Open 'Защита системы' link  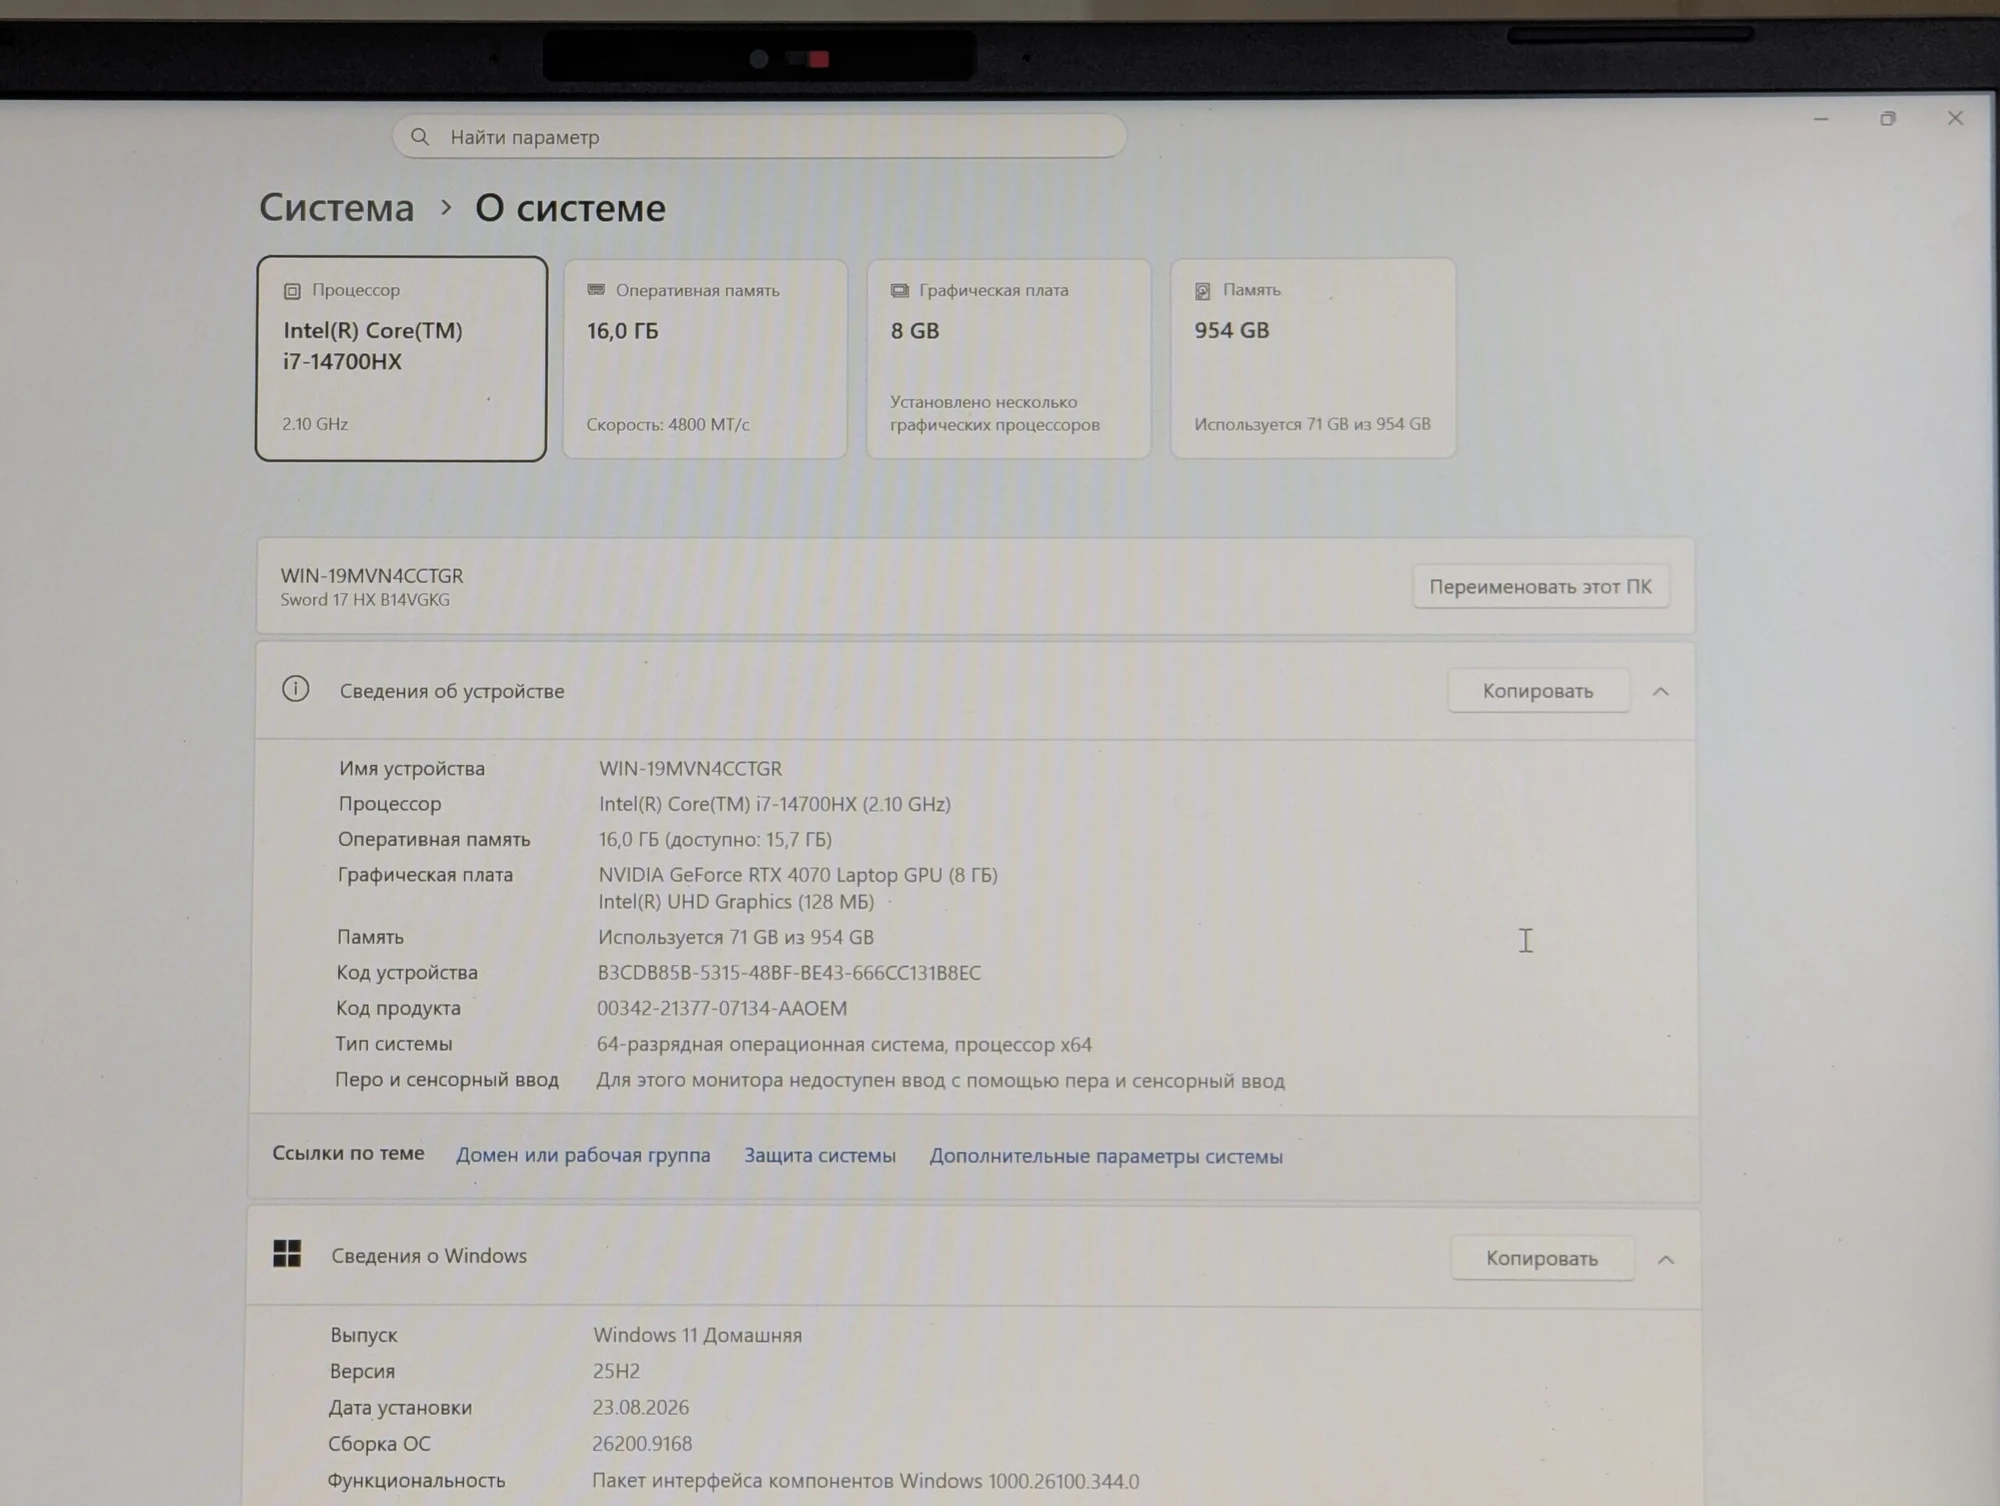click(x=820, y=1156)
